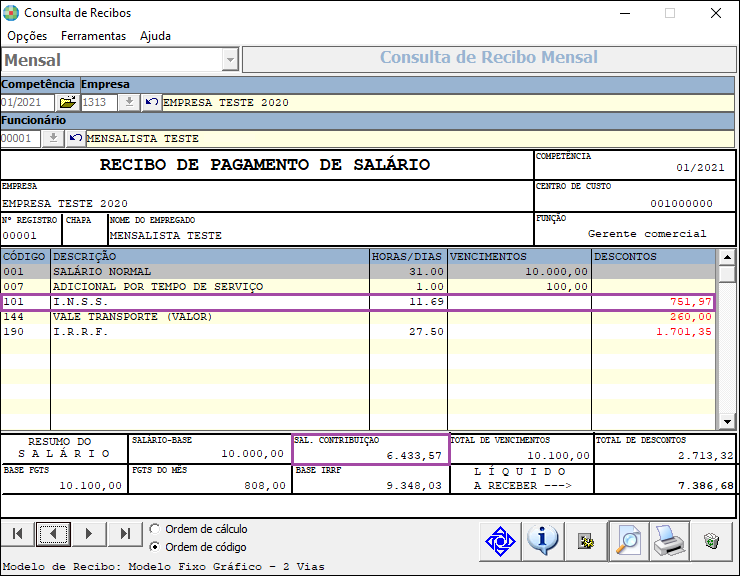
Task: Click the Função value Gerente comercial
Action: coord(647,234)
